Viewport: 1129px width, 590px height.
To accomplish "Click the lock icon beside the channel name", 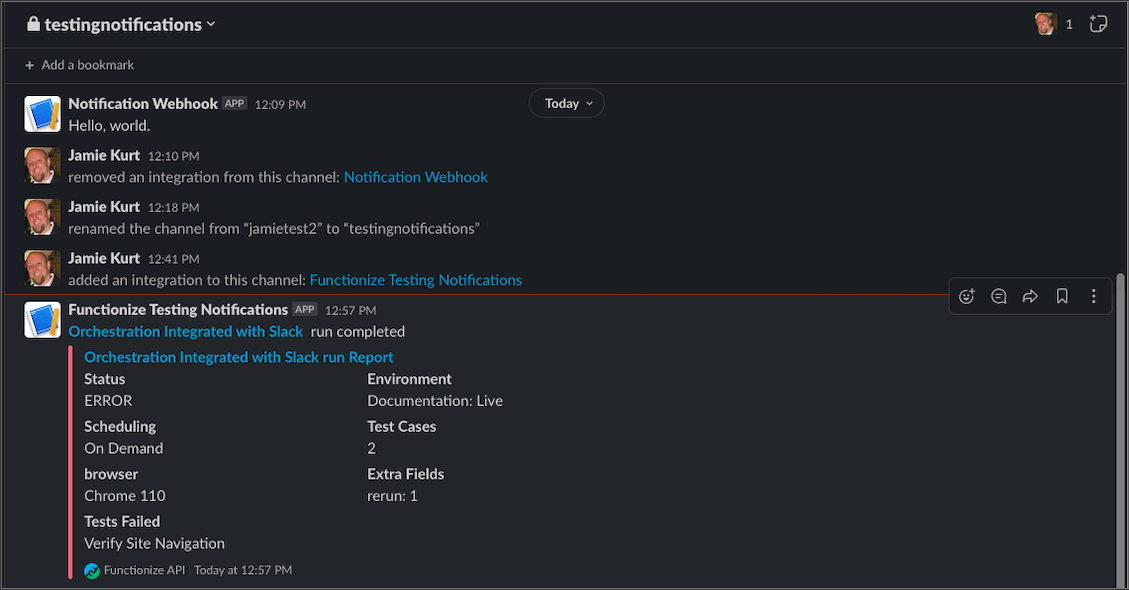I will click(33, 24).
